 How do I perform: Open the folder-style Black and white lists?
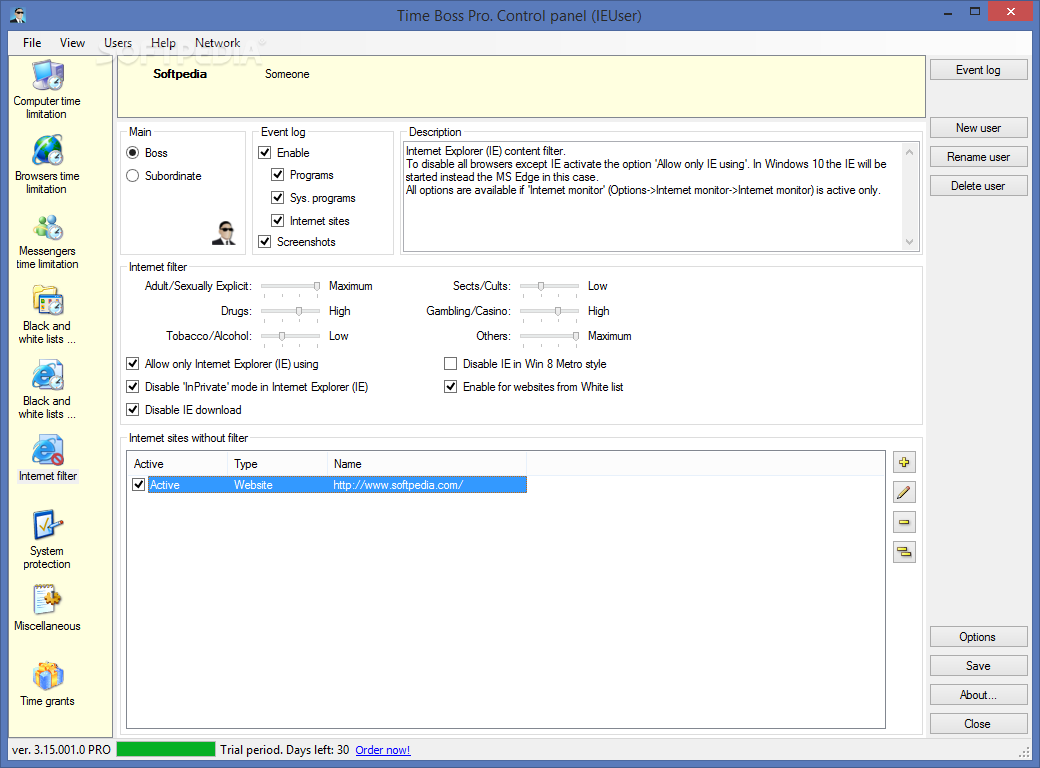47,315
